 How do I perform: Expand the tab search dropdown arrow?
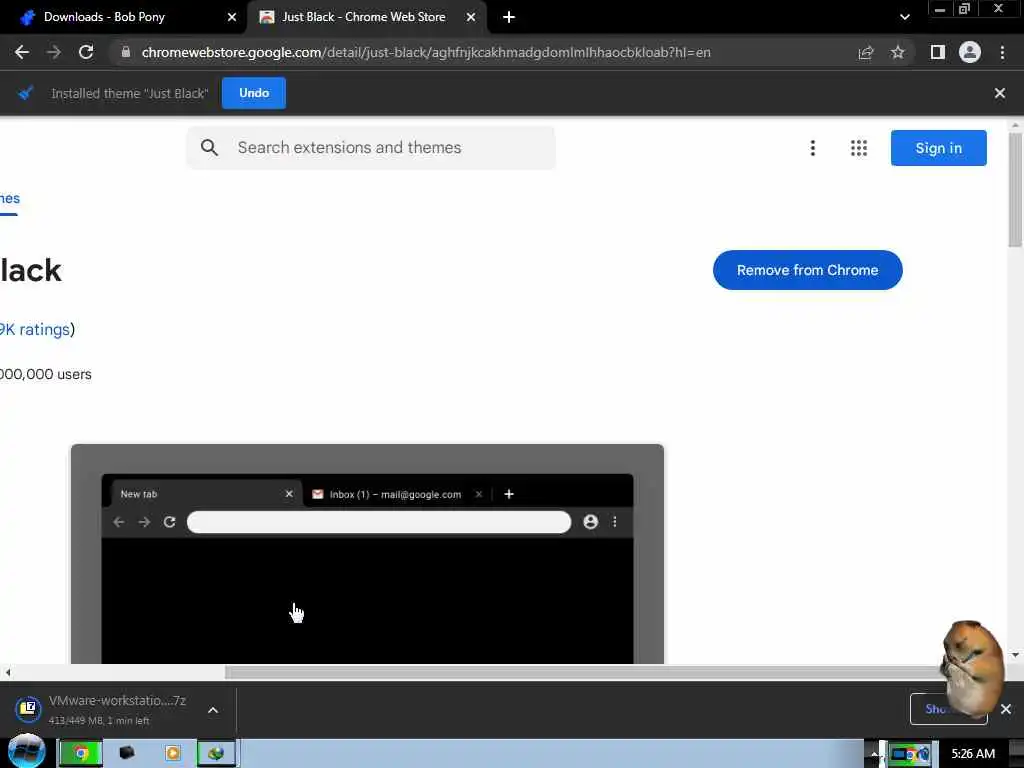coord(904,17)
